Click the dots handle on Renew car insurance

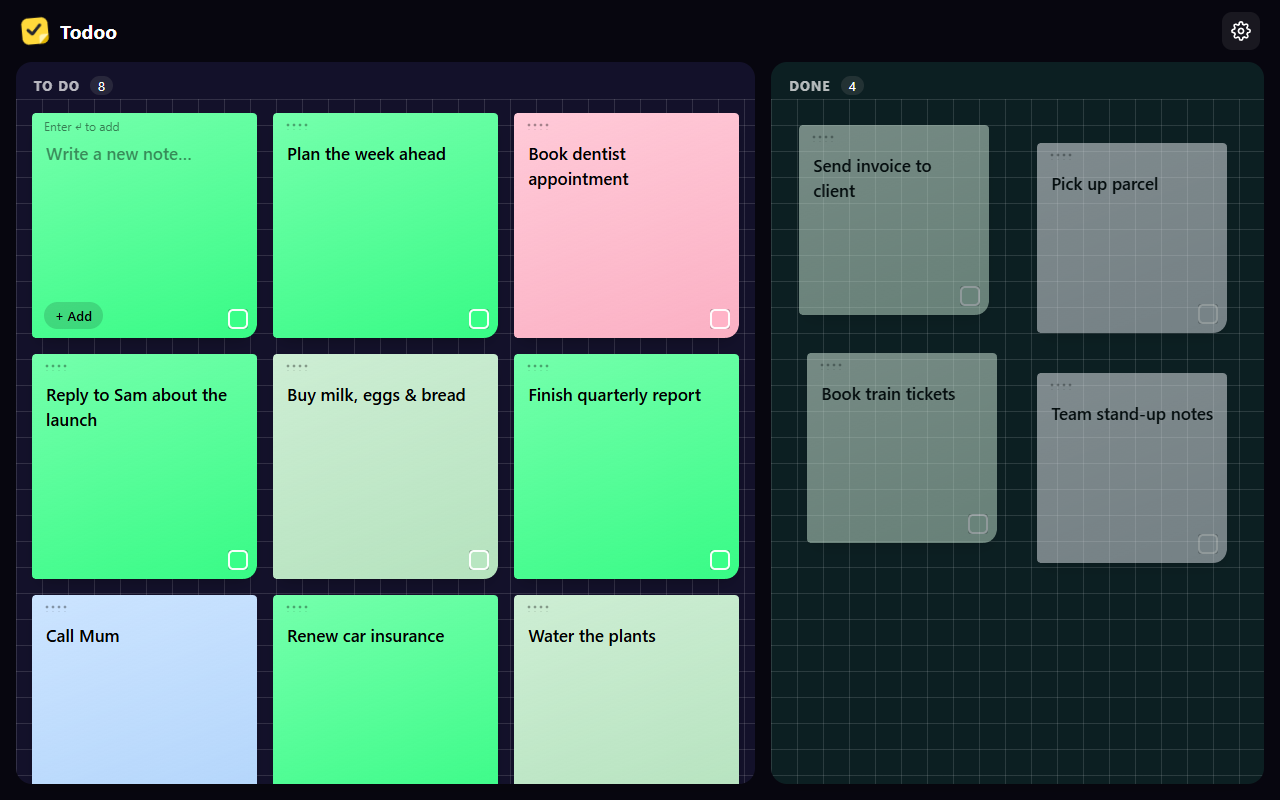point(297,607)
